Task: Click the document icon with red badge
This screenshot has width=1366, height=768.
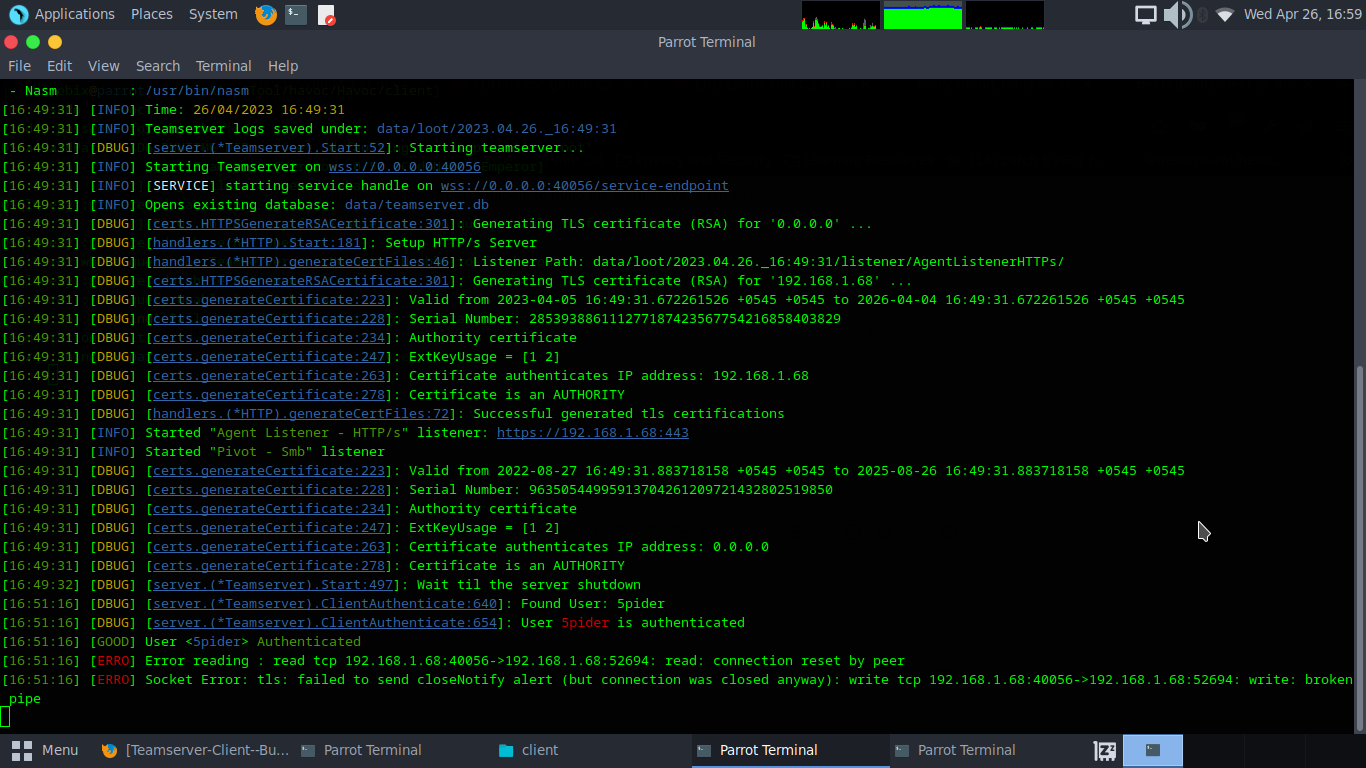Action: tap(327, 14)
